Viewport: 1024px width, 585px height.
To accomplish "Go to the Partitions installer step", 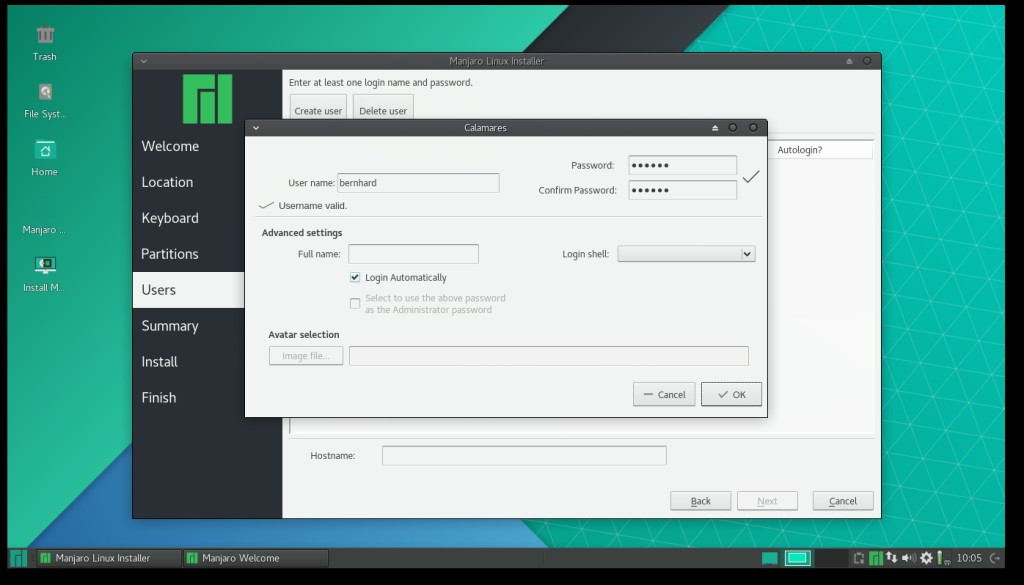I will (170, 254).
